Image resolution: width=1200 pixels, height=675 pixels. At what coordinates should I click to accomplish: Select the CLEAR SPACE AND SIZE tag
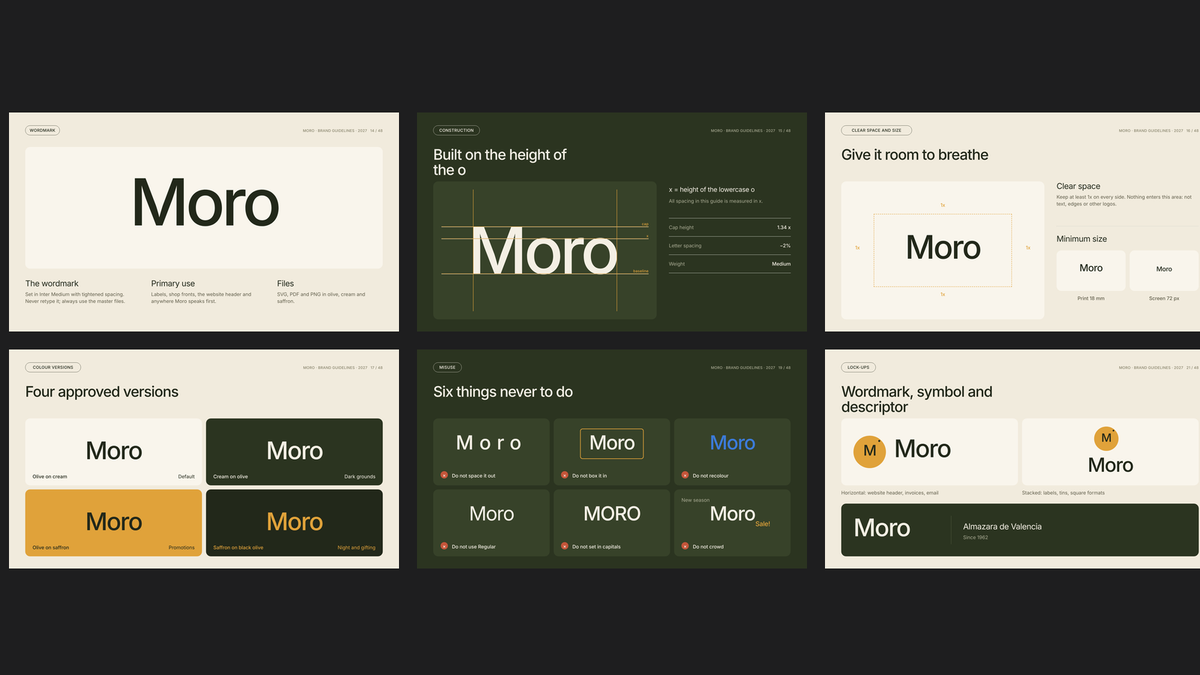[x=876, y=130]
